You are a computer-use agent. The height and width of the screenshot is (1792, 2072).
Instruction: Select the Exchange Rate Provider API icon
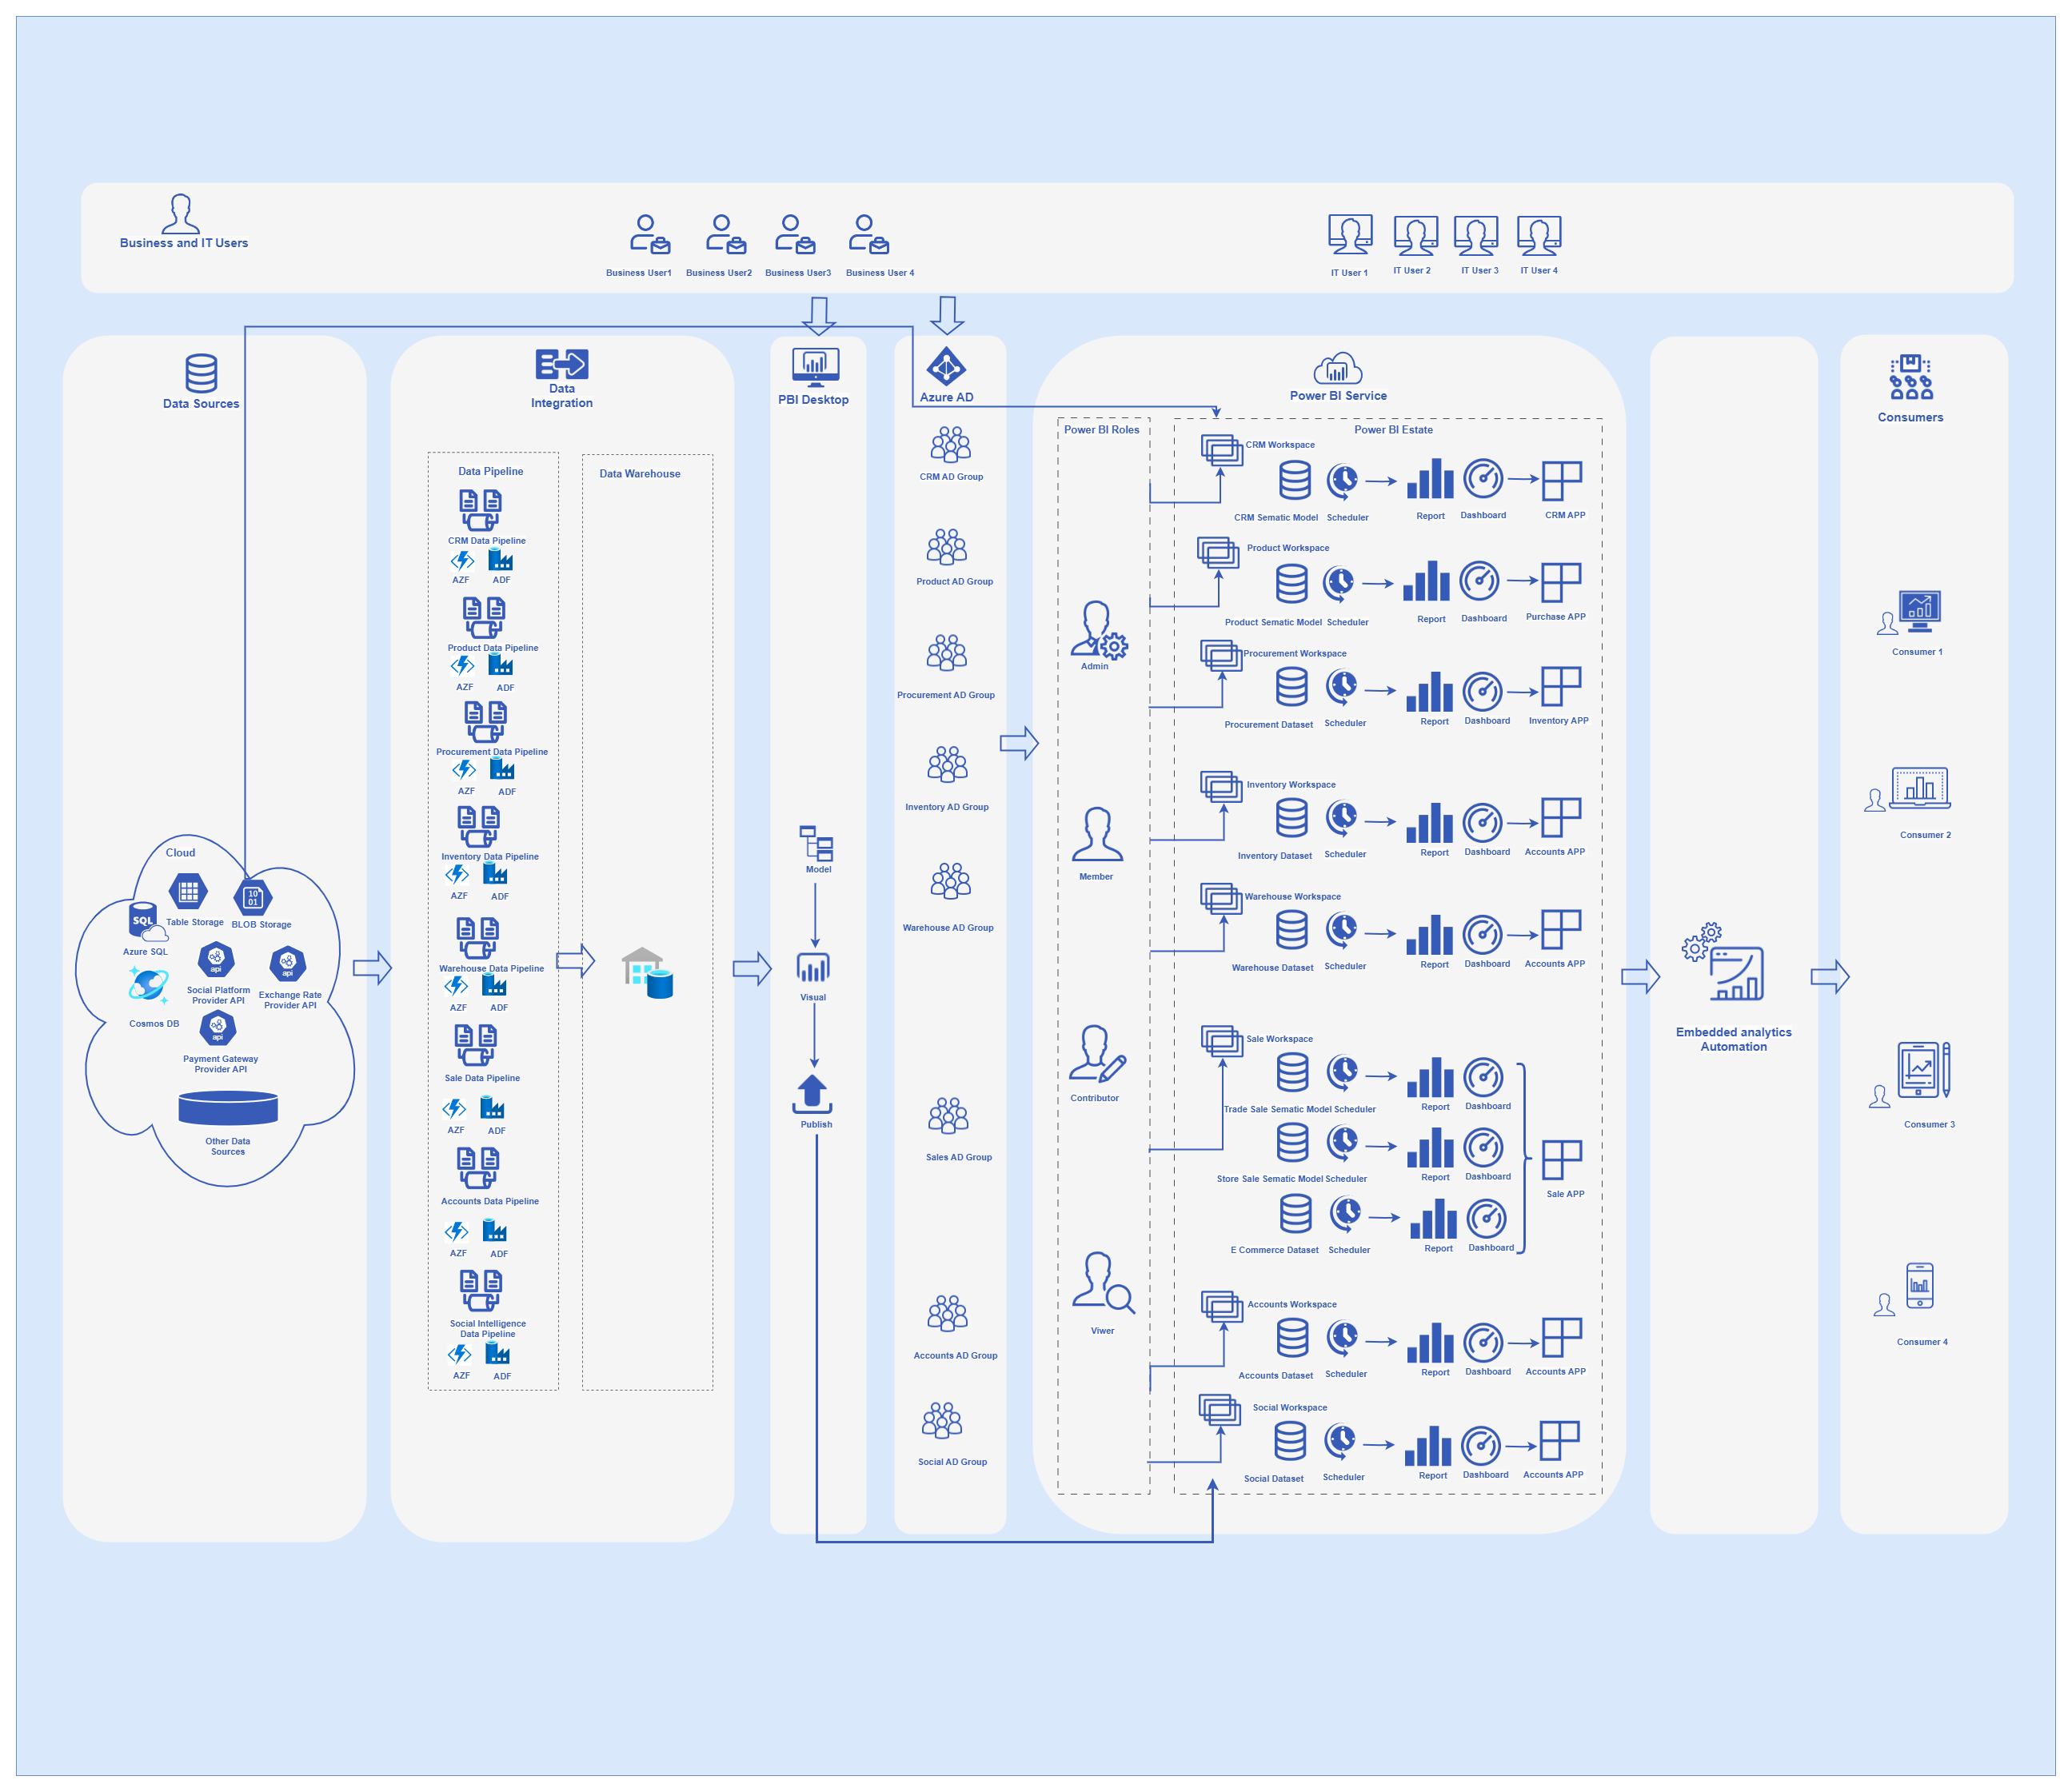pos(288,964)
